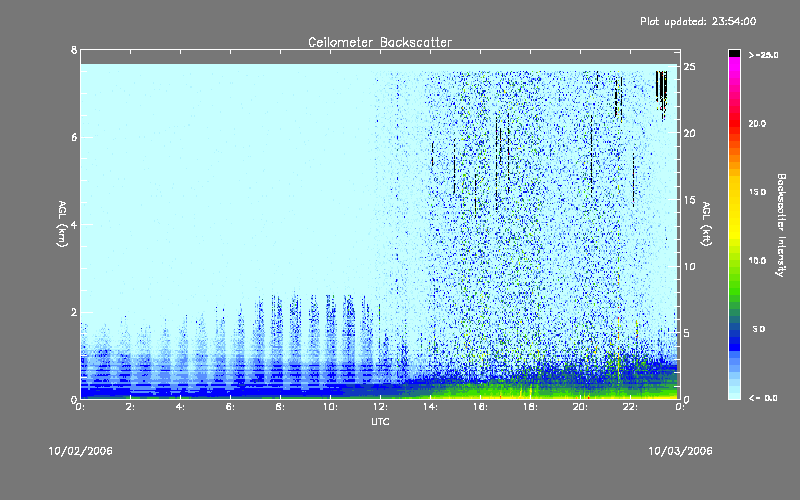Click the 'Plot updated: 23:54:00' timestamp
Screen dimensions: 800x500
698,21
